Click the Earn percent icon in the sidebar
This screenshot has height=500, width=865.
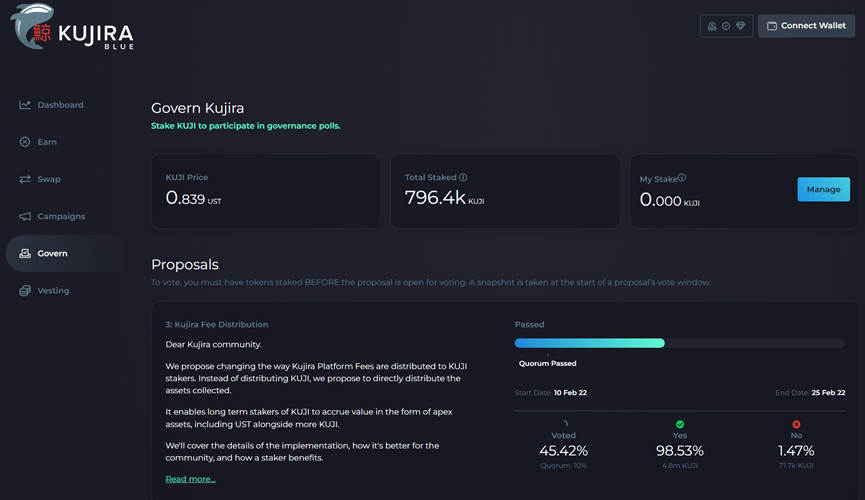pyautogui.click(x=25, y=142)
